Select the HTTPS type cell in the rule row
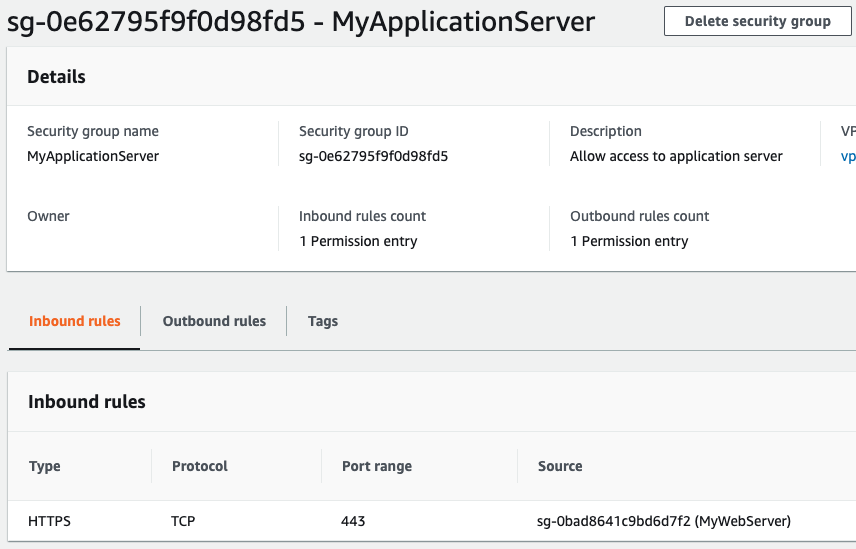Screen dimensions: 856x549 50,521
